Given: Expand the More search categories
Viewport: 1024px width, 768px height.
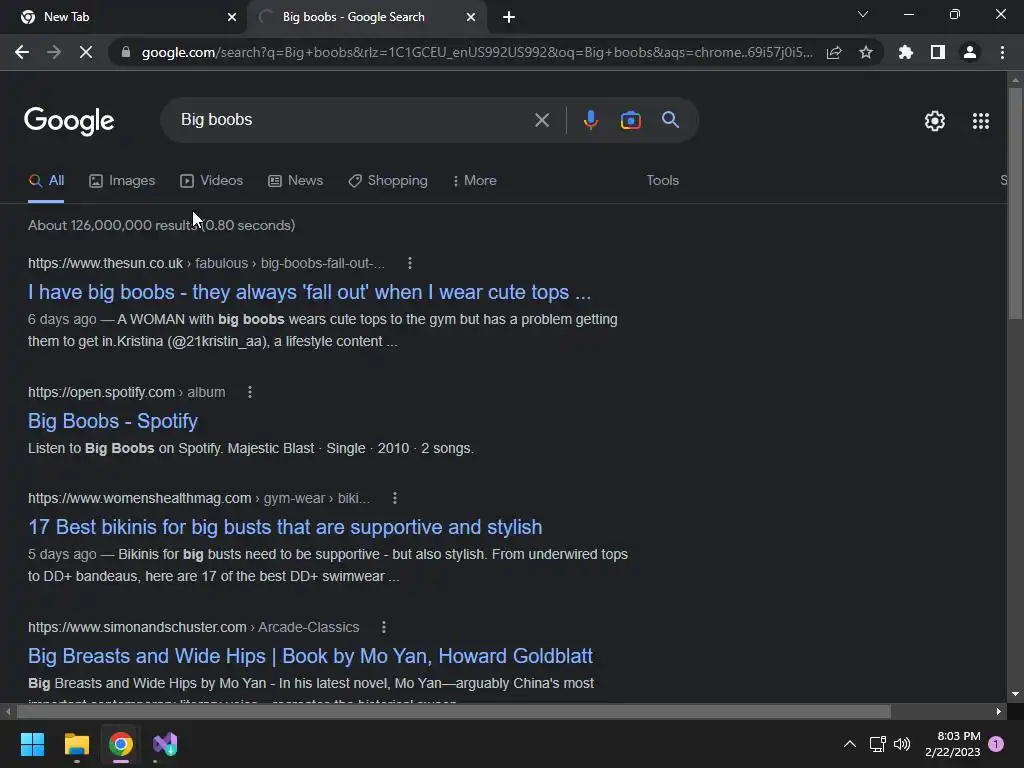Looking at the screenshot, I should pos(475,181).
